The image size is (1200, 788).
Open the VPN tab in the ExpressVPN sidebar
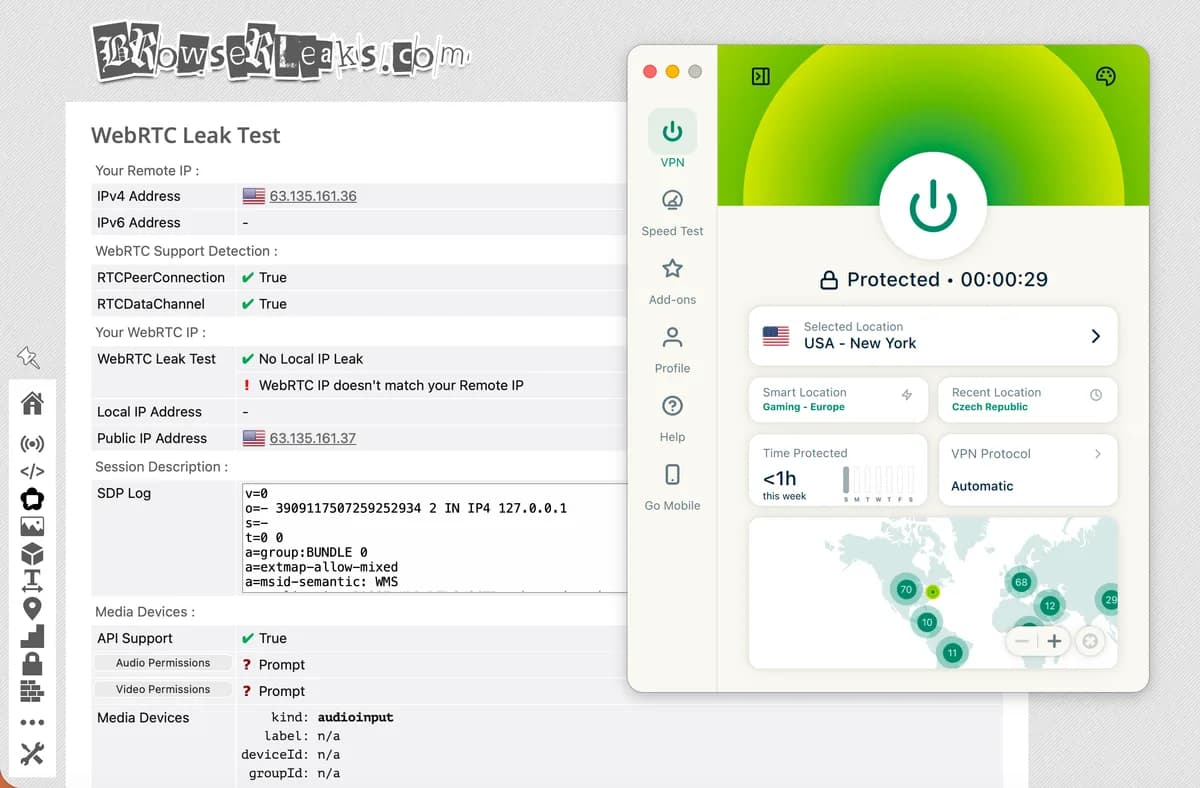672,140
